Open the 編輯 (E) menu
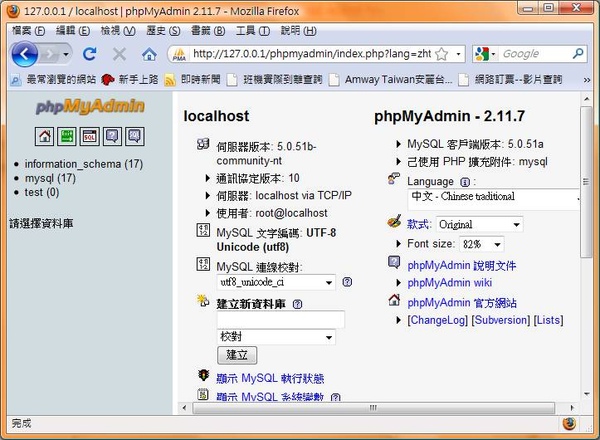600x440 pixels. pos(73,31)
